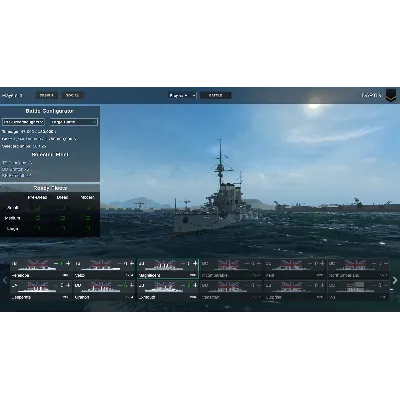Screen dimensions: 400x400
Task: Click plus on the highlighted third top-row card
Action: coord(195,263)
